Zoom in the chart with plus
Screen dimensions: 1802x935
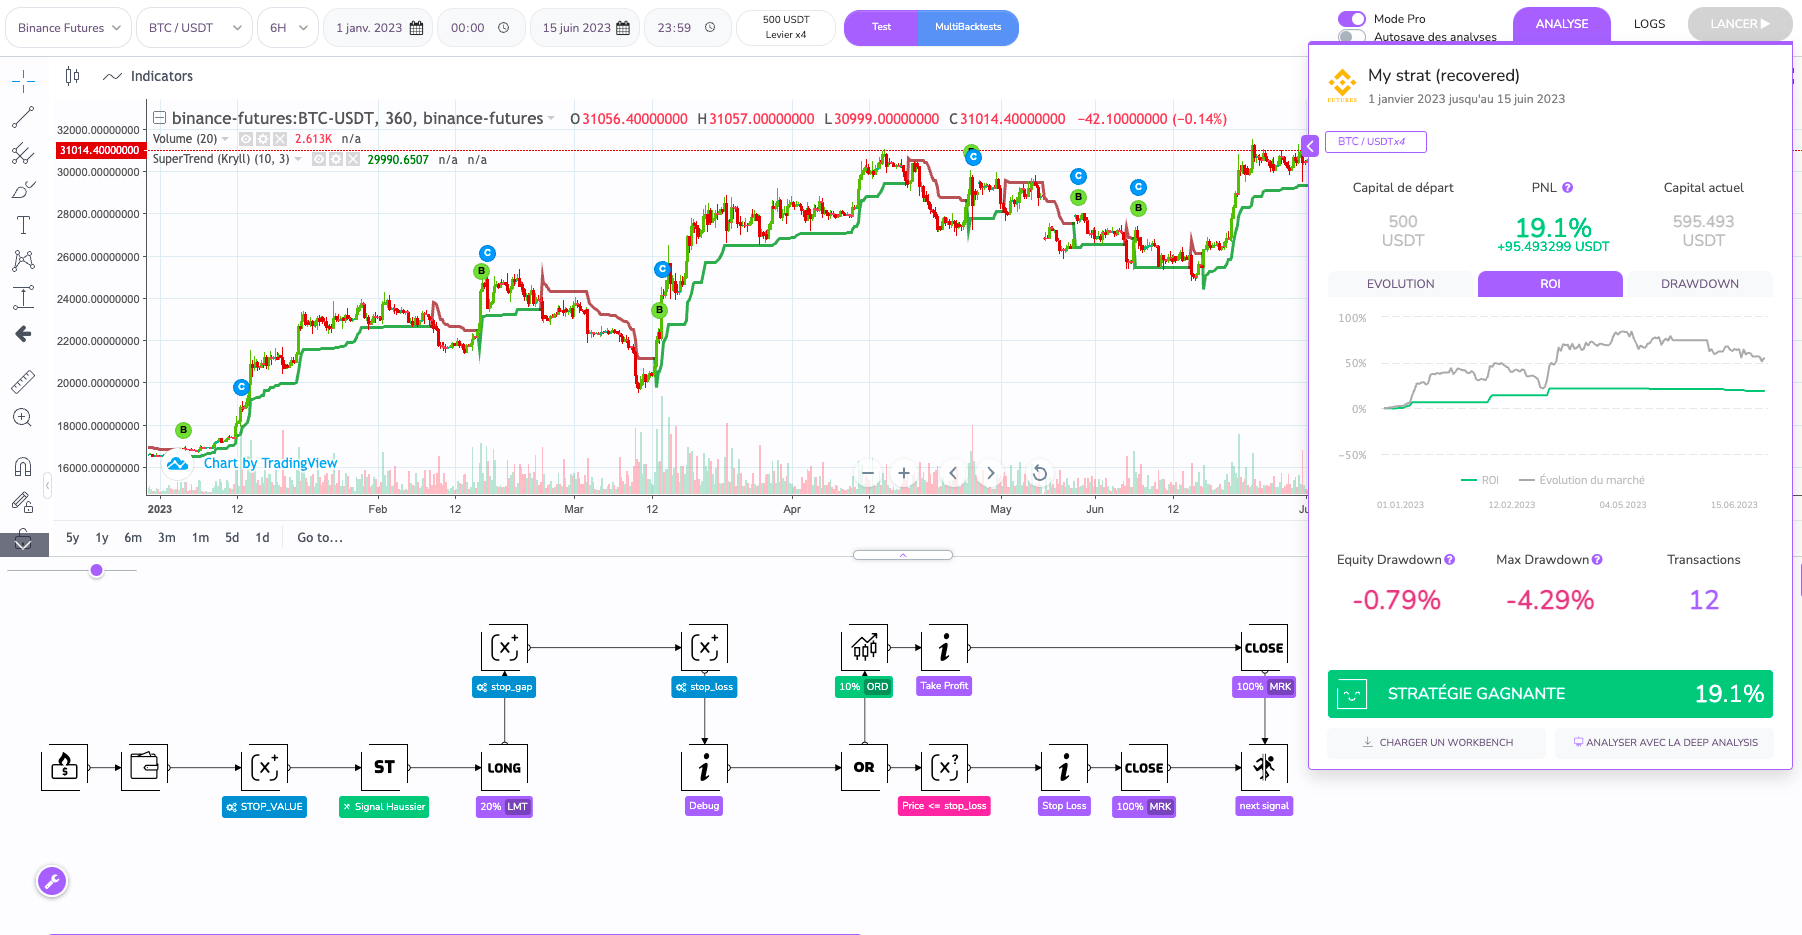[904, 473]
